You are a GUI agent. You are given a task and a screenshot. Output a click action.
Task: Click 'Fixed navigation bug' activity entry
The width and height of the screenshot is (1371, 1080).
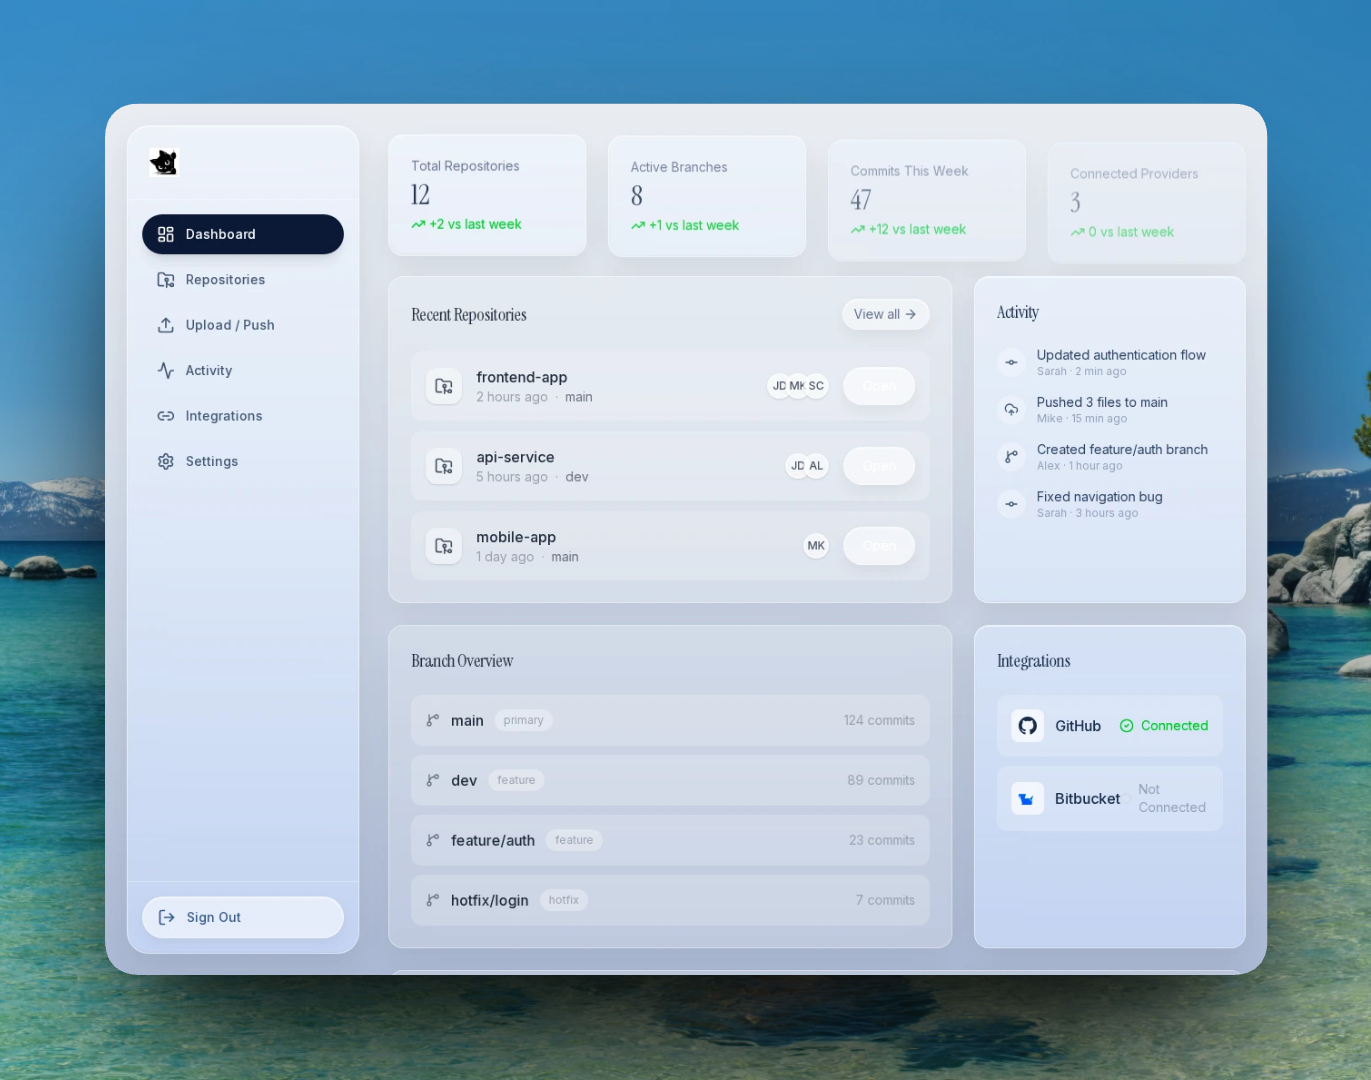(1099, 497)
